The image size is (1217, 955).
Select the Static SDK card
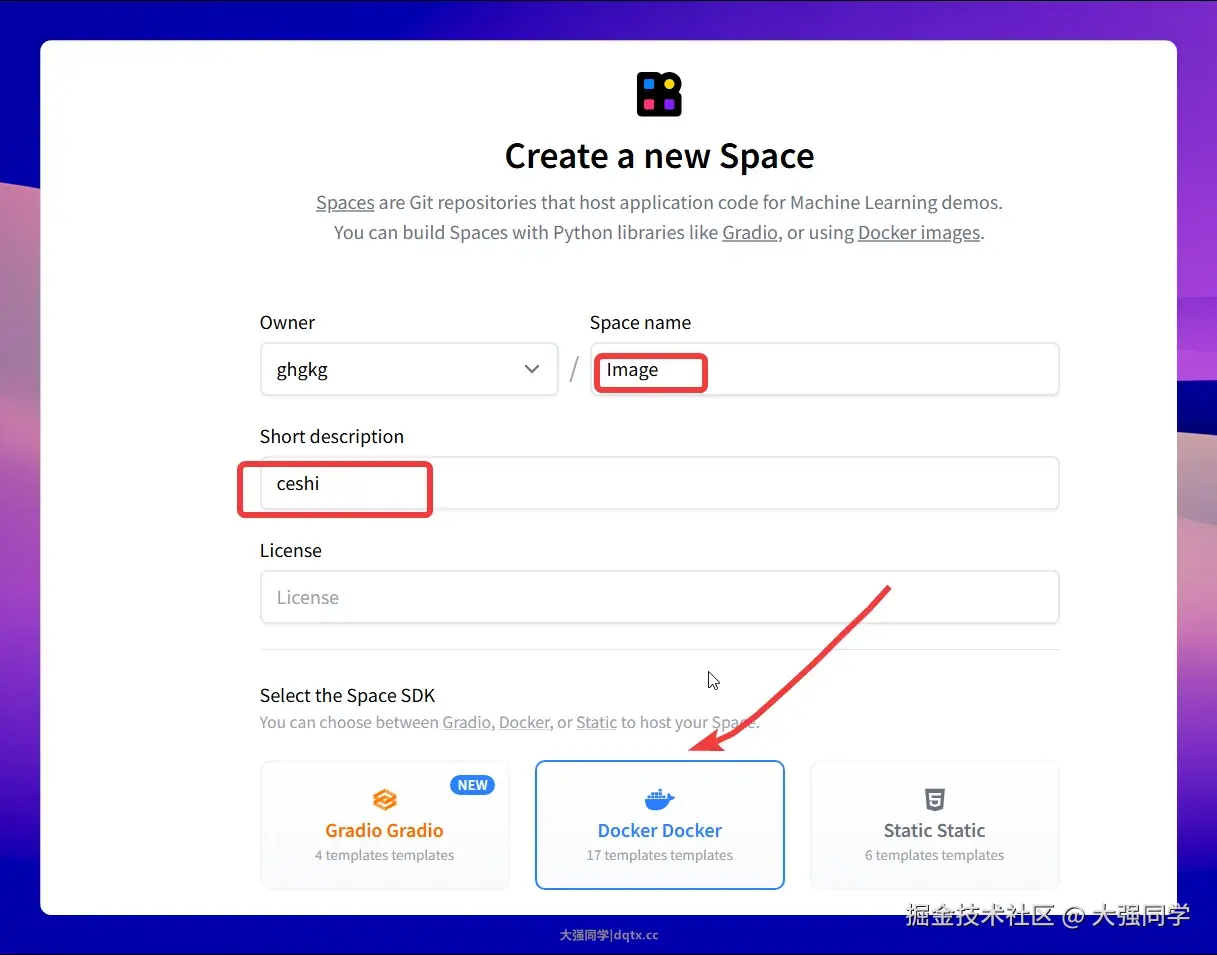tap(934, 825)
